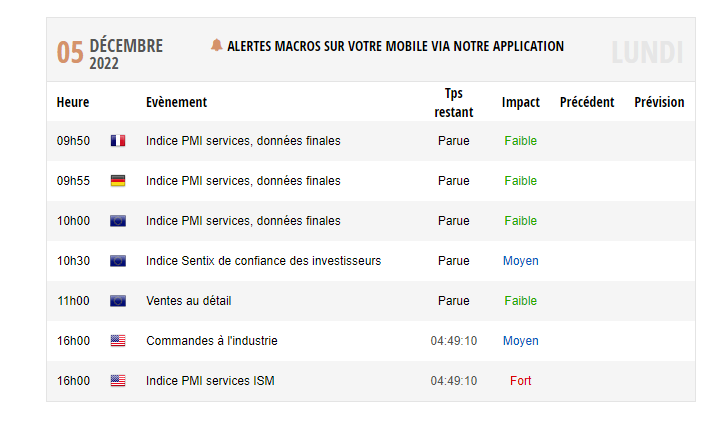The image size is (713, 421).
Task: Select the Ventes au détail event
Action: click(189, 301)
